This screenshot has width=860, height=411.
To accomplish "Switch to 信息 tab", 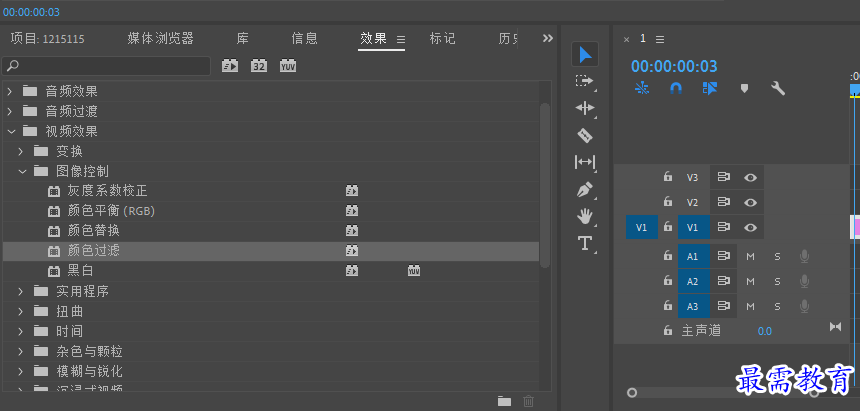I will (x=304, y=38).
